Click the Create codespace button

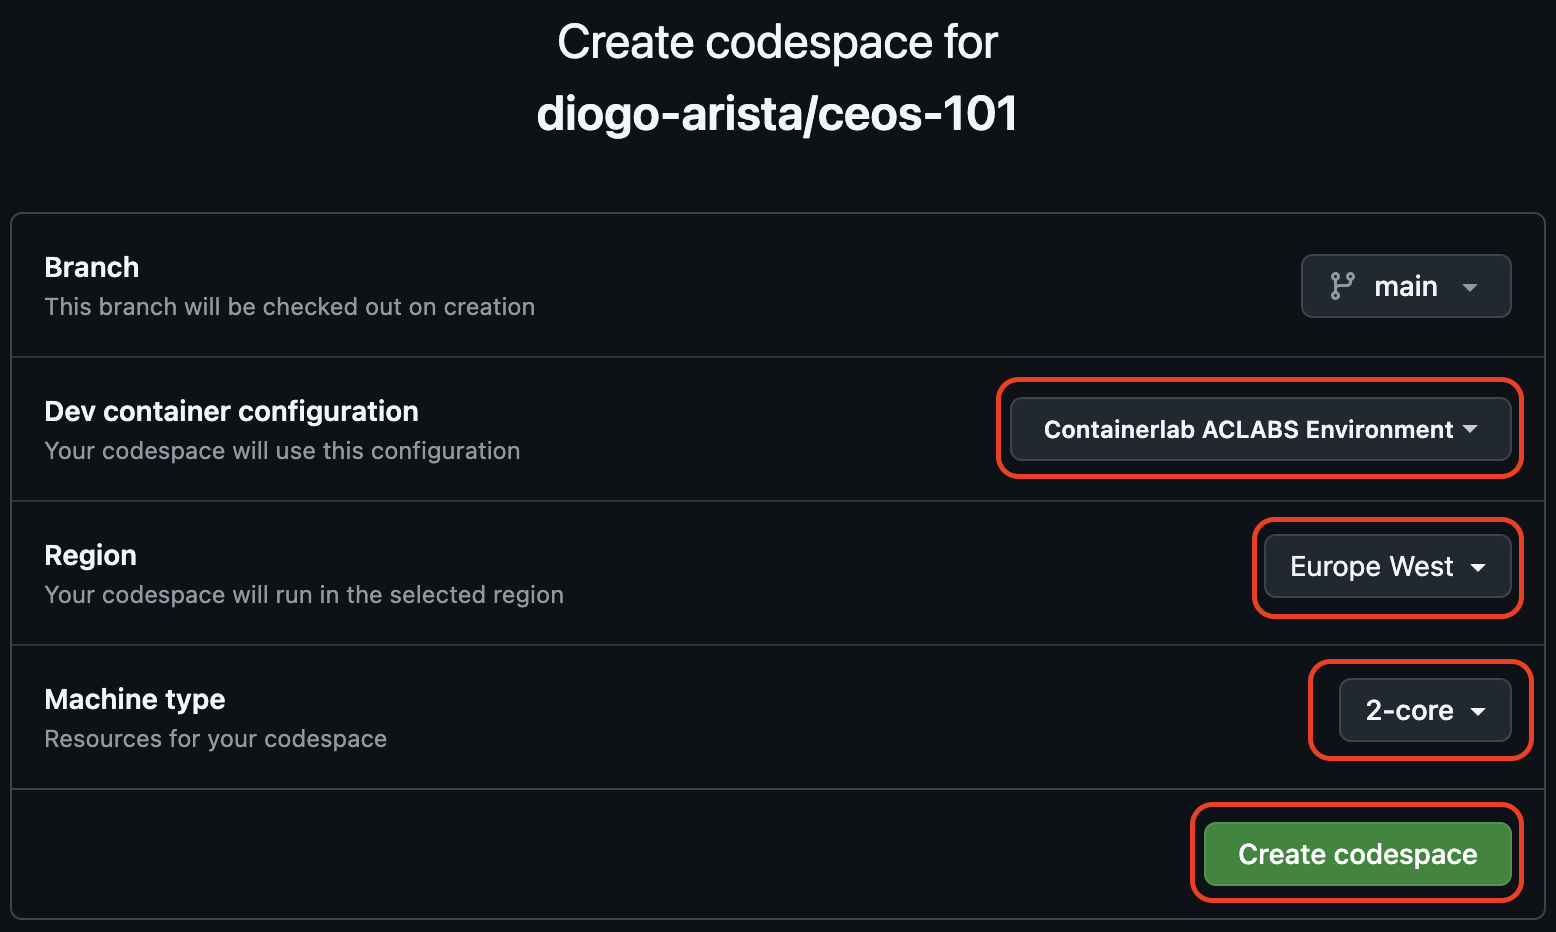(x=1357, y=854)
